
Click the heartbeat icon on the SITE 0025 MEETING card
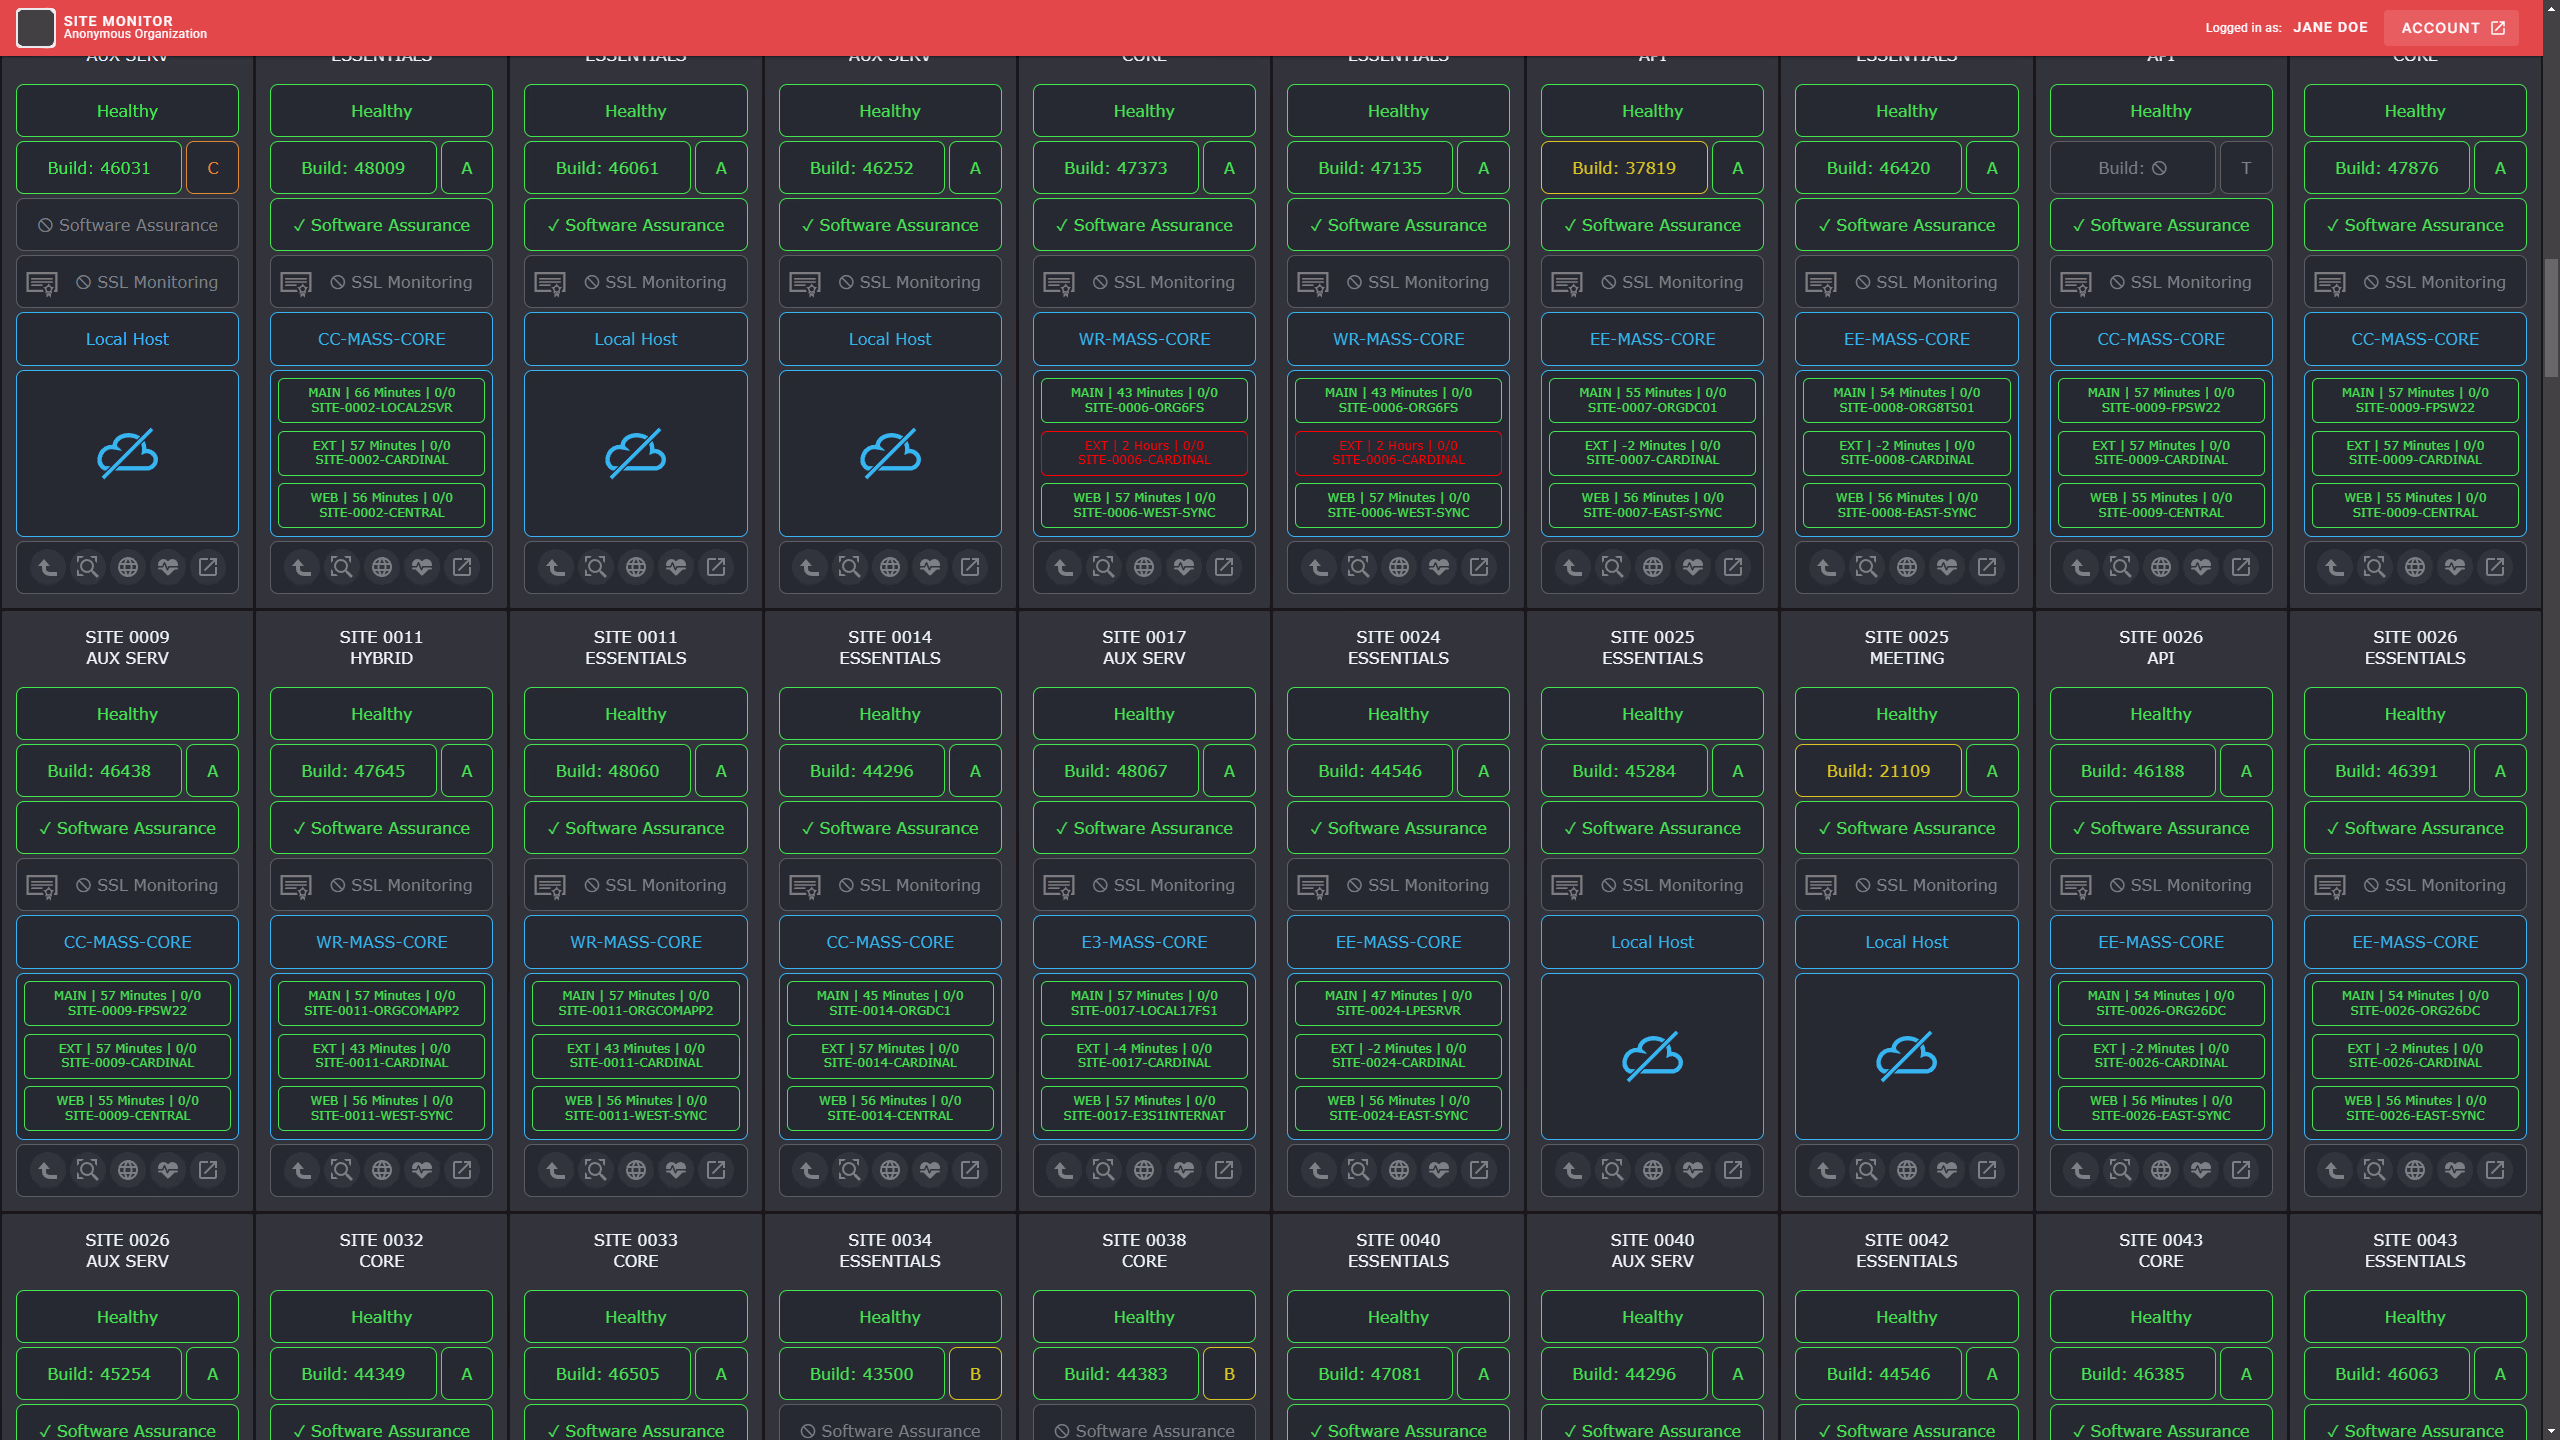1946,1170
